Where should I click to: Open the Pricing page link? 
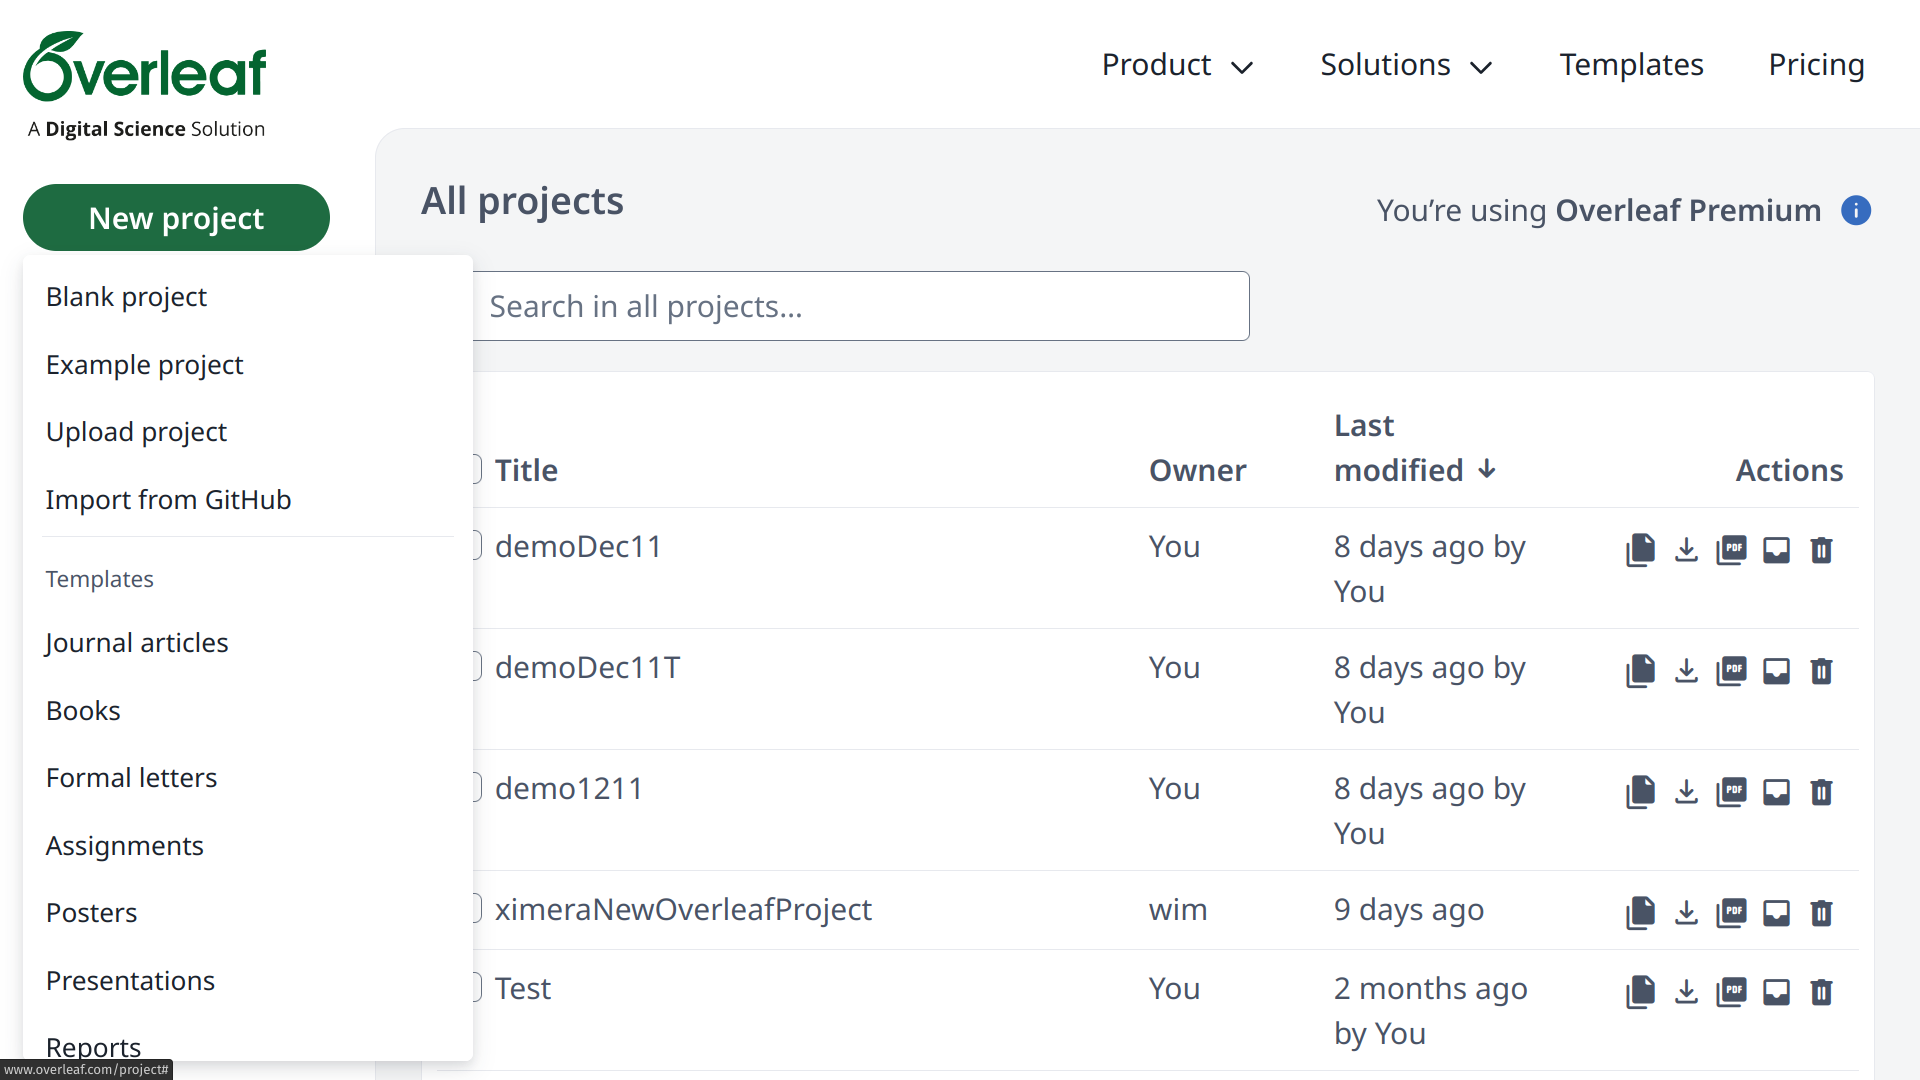[1816, 65]
